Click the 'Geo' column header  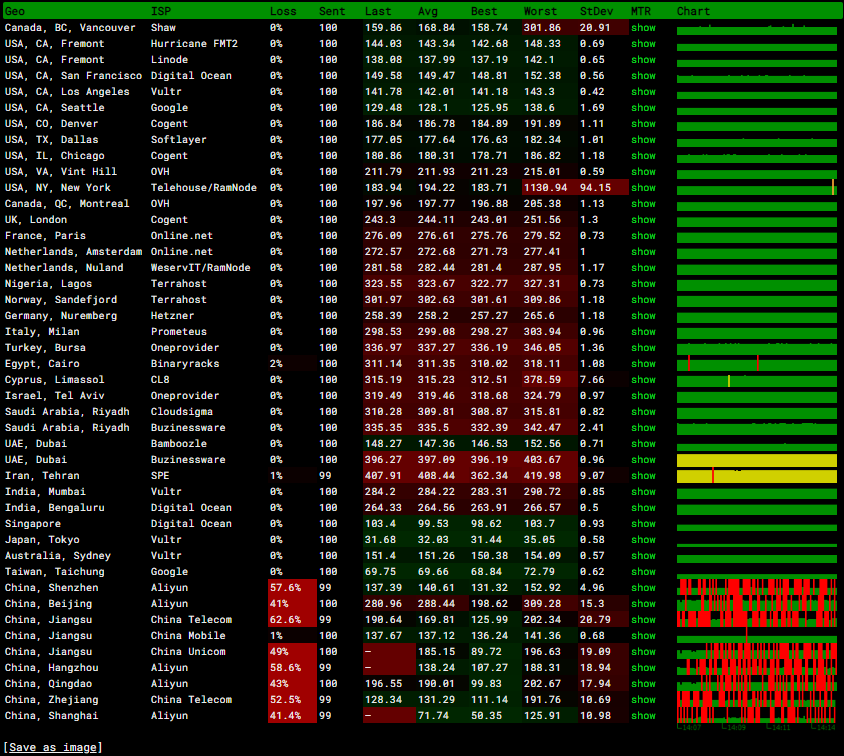(15, 11)
